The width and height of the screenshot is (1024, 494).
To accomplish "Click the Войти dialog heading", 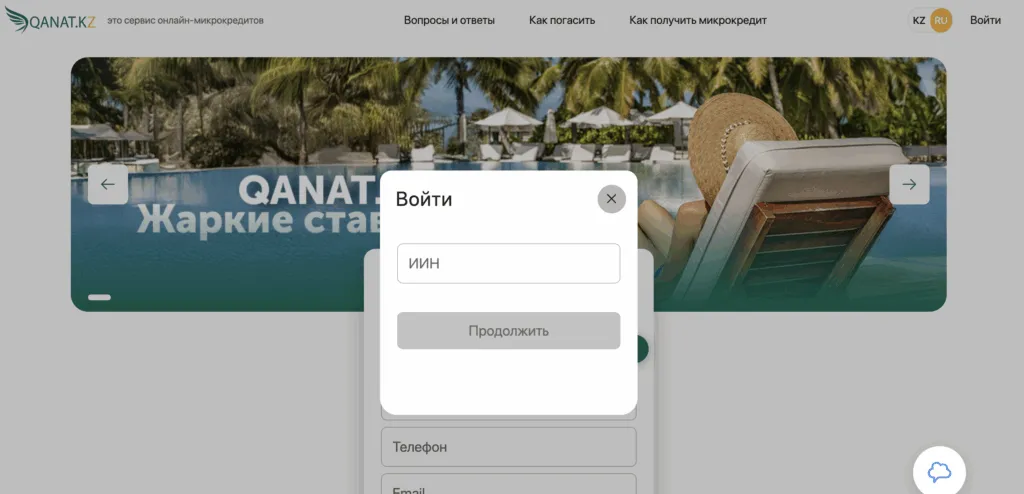I will click(424, 199).
